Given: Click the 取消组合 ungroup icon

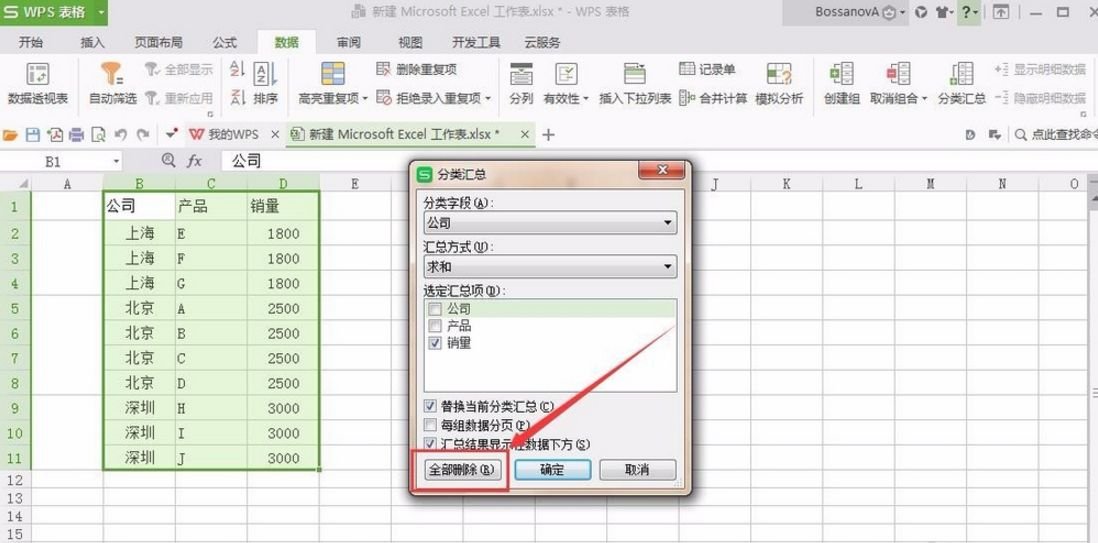Looking at the screenshot, I should click(x=898, y=74).
